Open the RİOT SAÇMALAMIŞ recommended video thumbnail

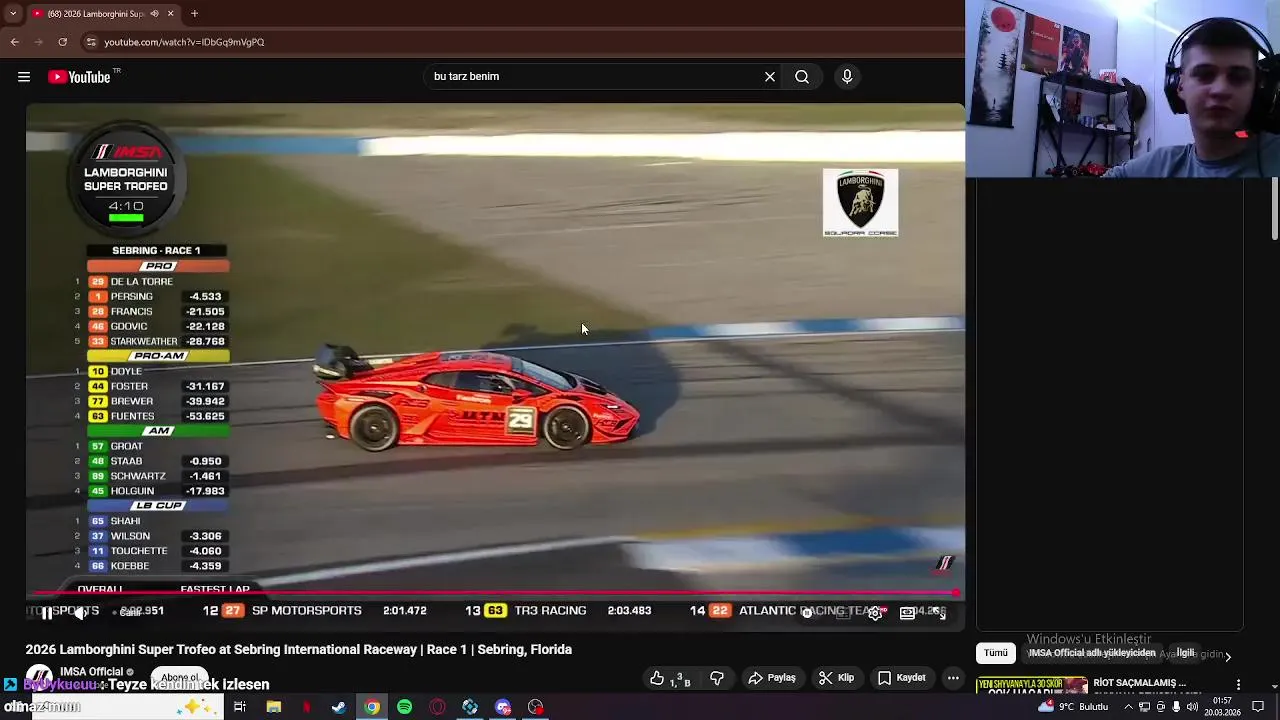1032,685
